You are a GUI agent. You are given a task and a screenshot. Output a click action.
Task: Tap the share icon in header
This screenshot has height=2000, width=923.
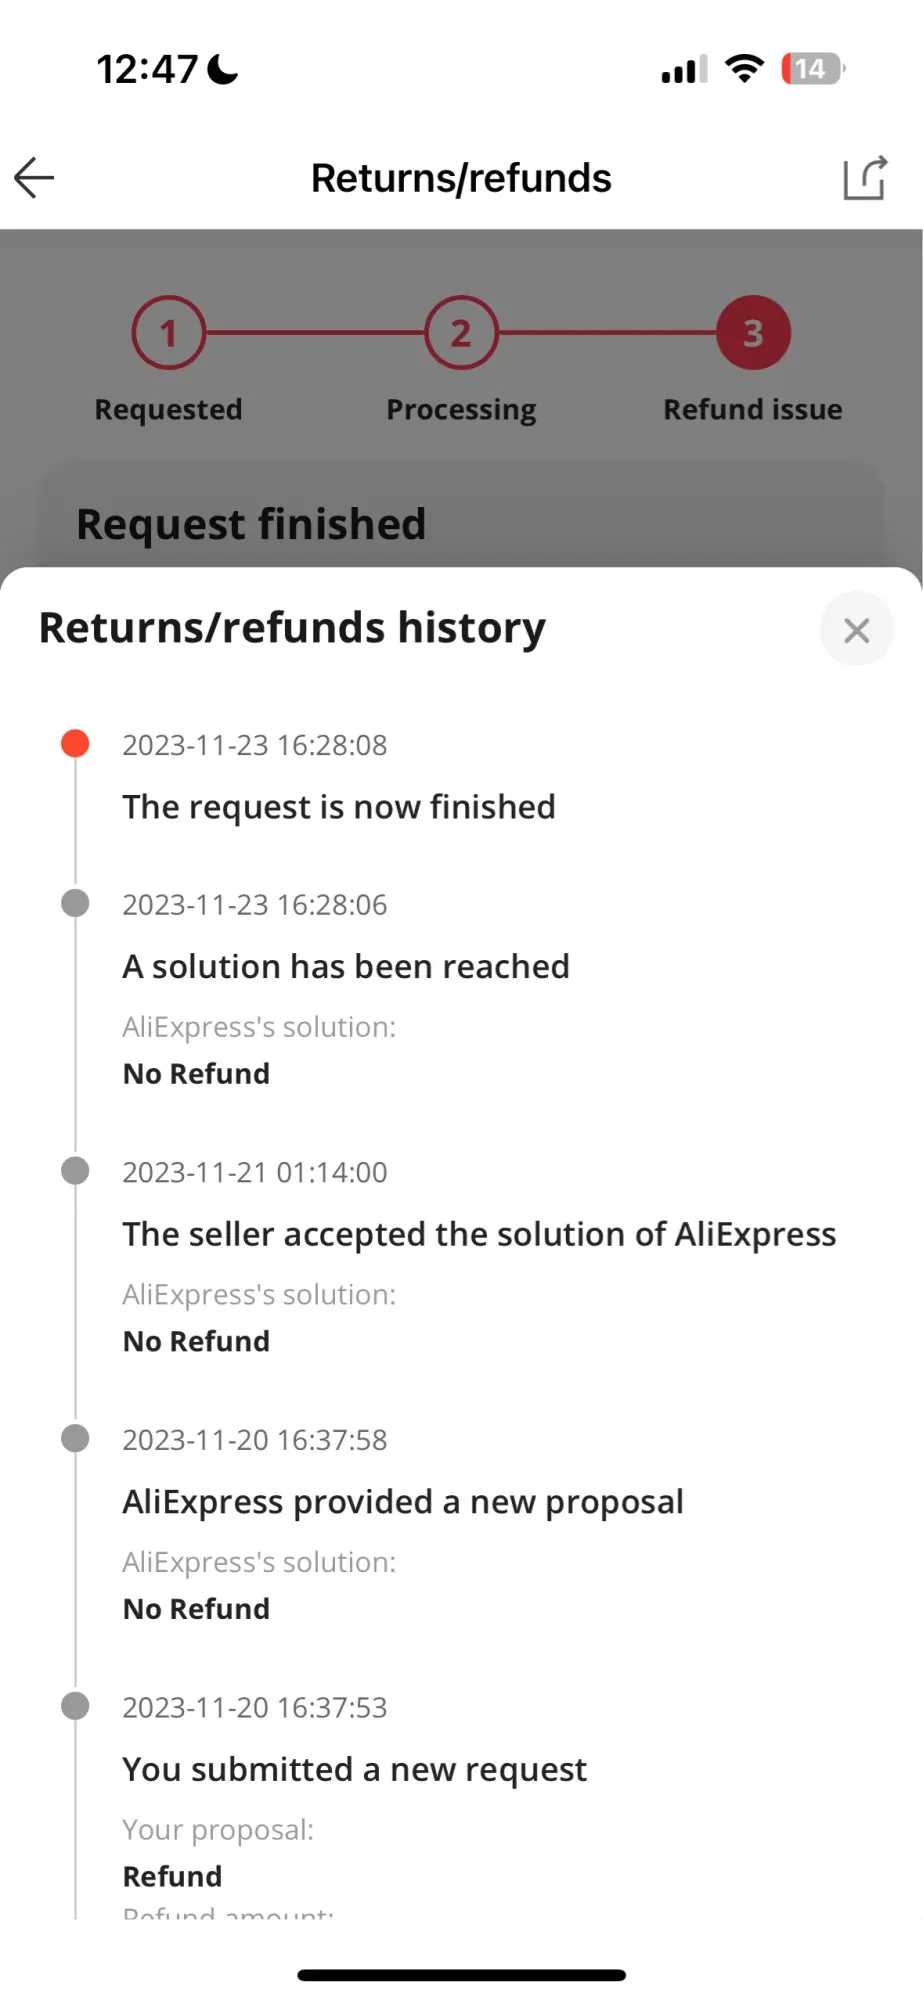coord(865,178)
